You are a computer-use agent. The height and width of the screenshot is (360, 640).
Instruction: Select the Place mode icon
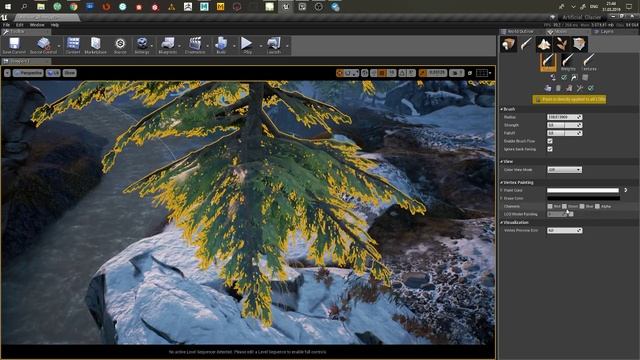coord(509,44)
